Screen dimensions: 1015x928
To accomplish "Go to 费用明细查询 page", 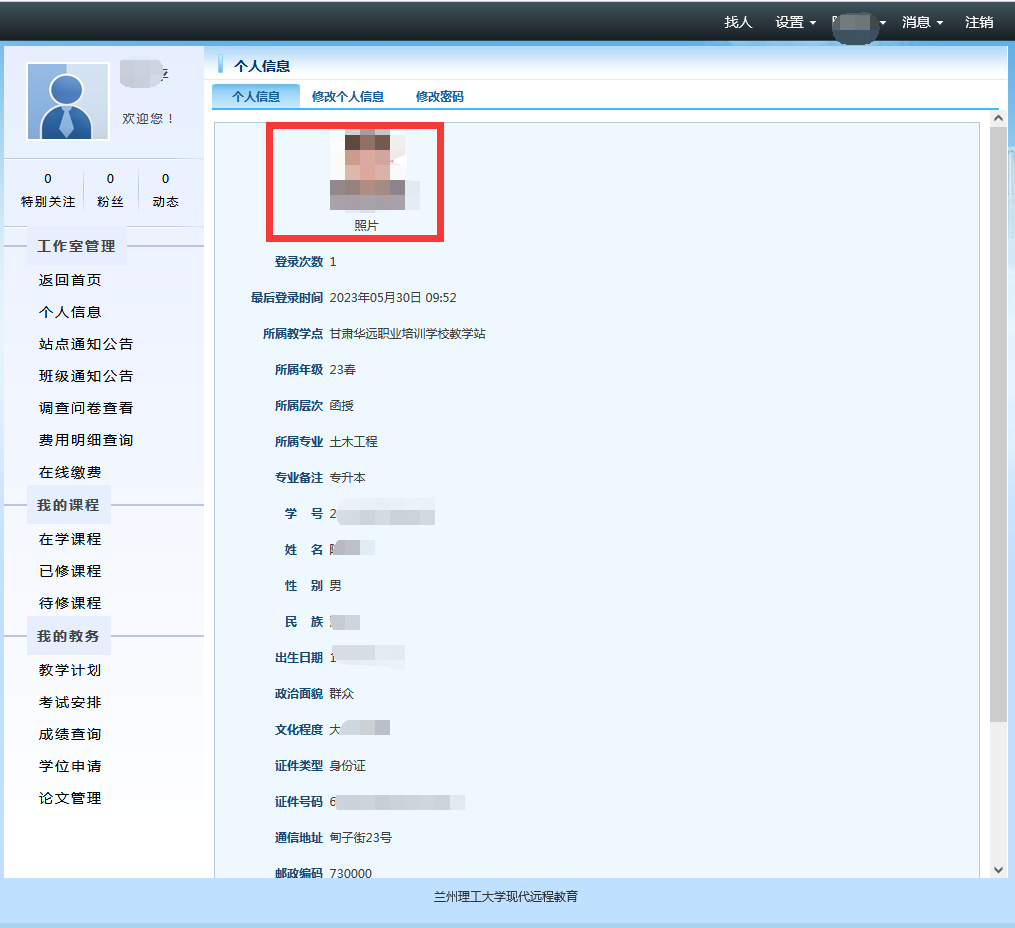I will [86, 440].
